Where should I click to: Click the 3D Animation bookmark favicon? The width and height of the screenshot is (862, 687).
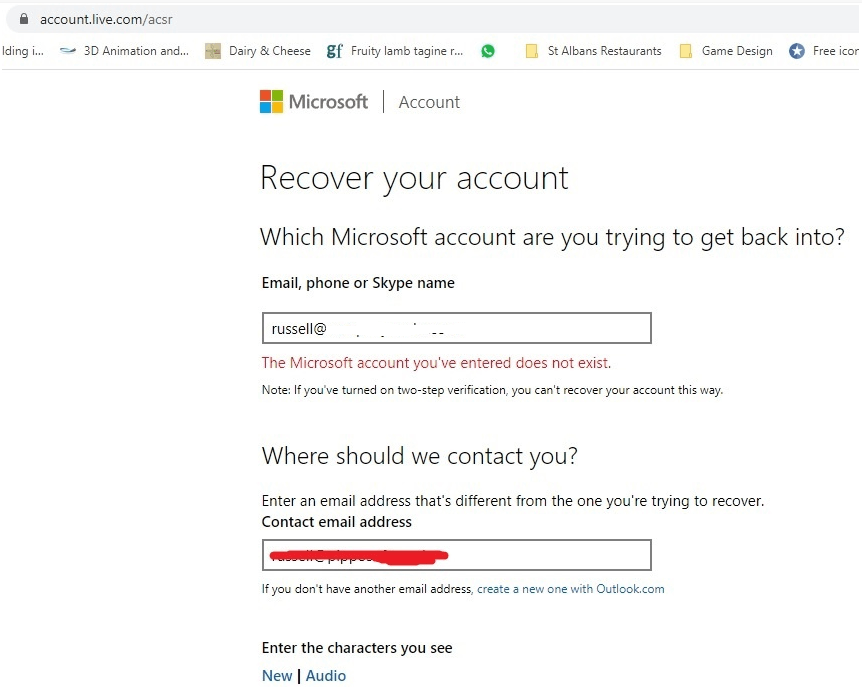pos(68,51)
